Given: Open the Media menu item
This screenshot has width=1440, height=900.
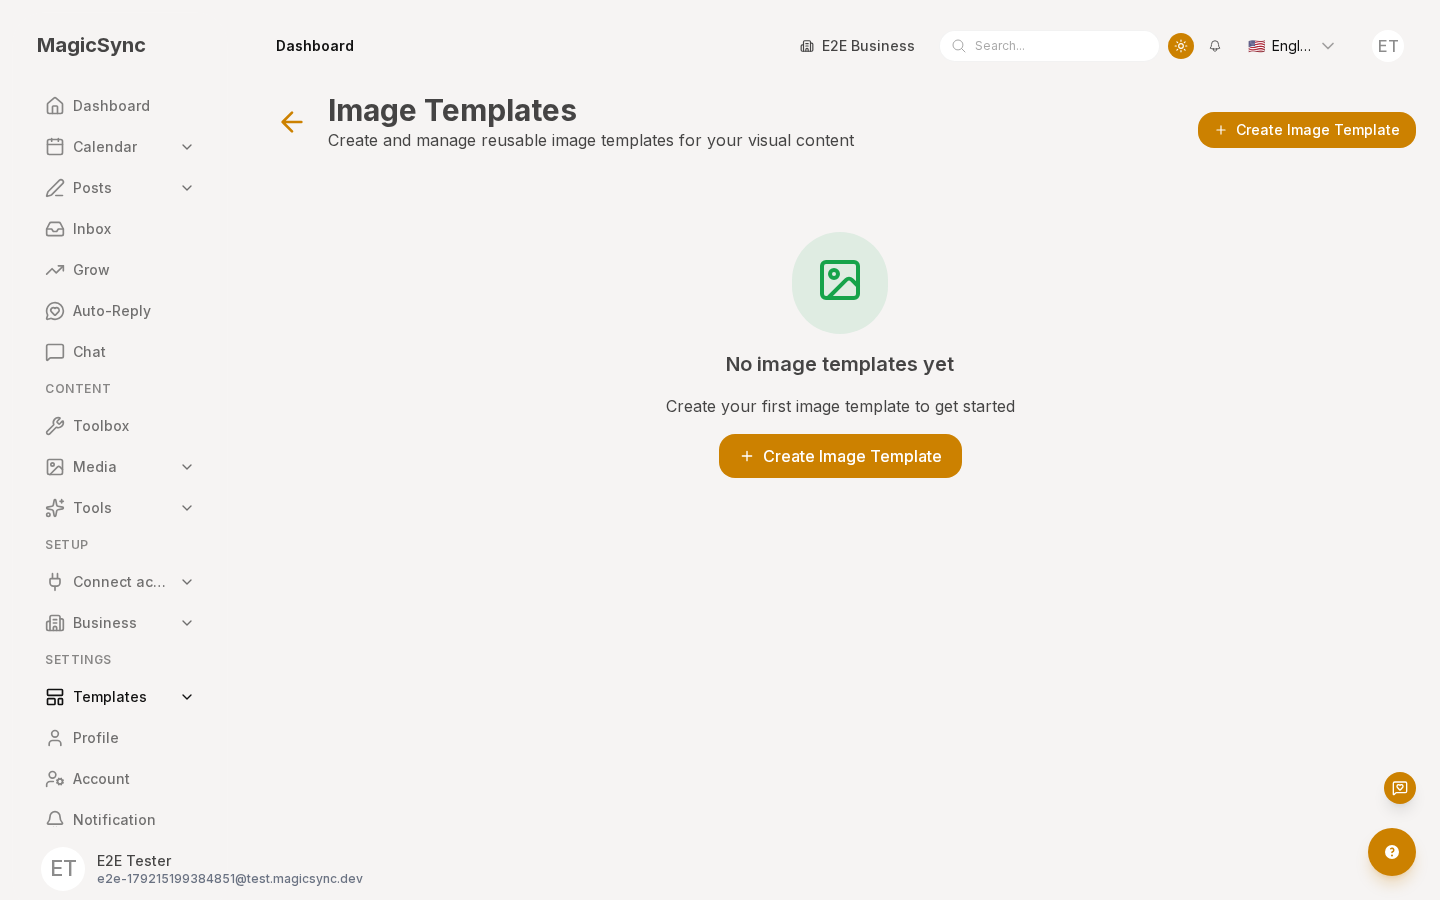Looking at the screenshot, I should click(x=120, y=467).
